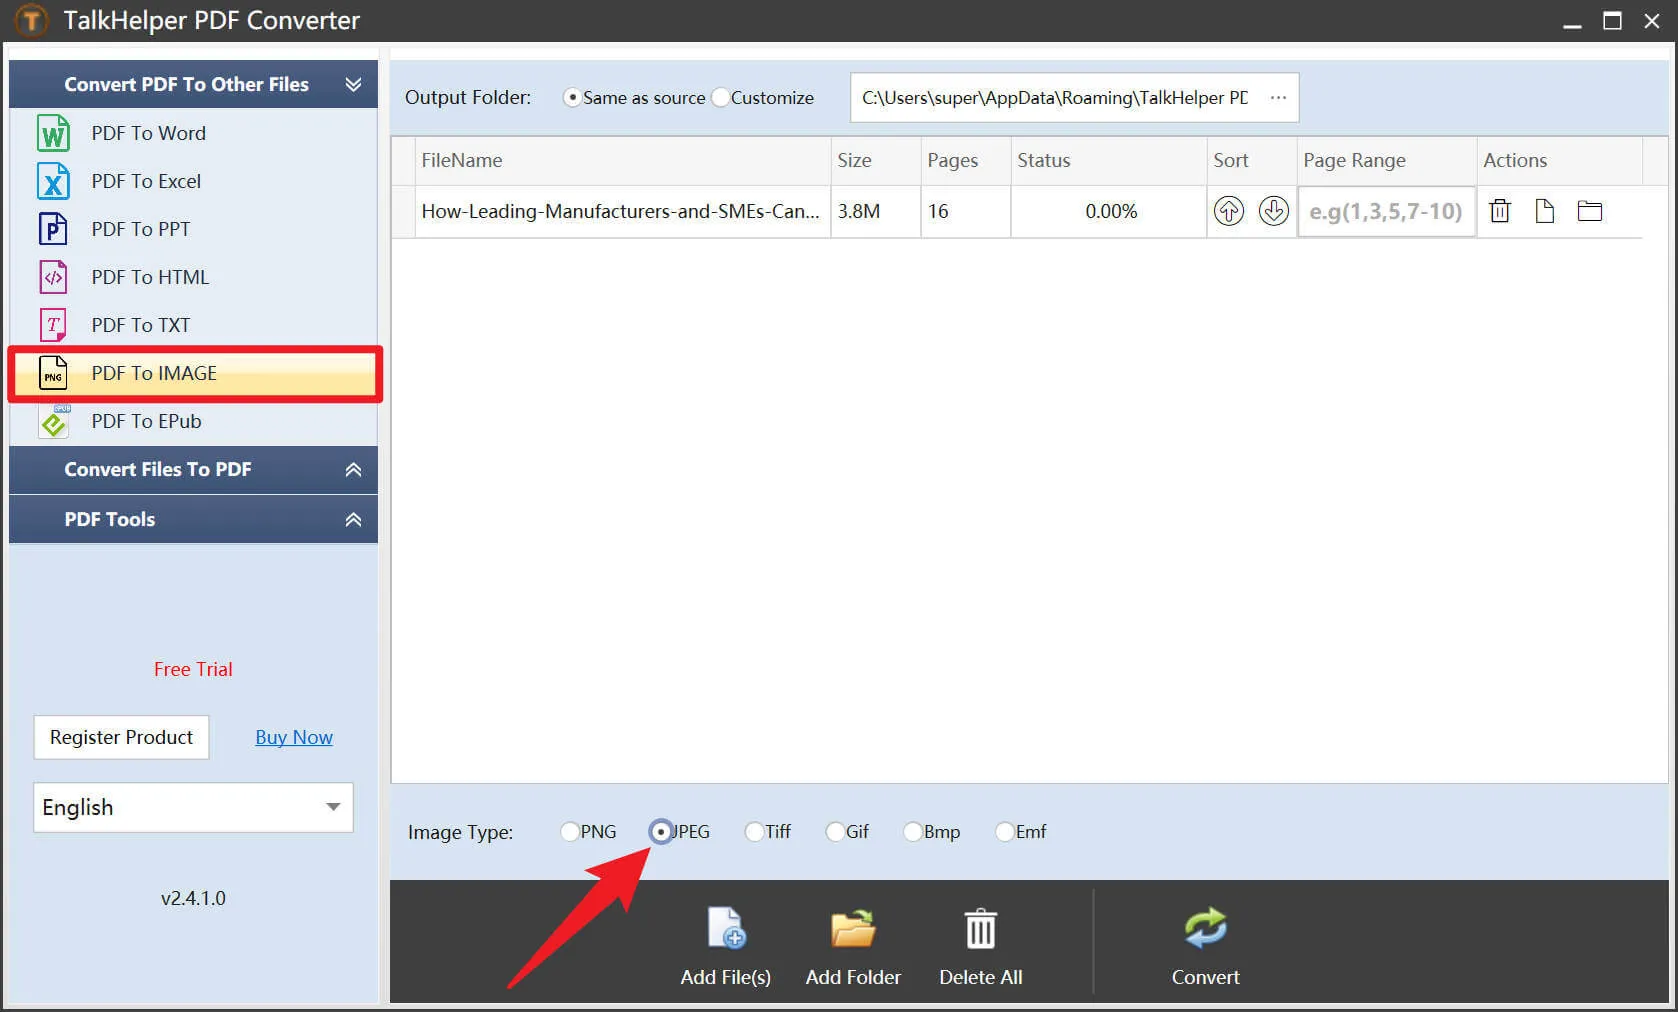
Task: Open the PDF To IMAGE menu entry
Action: (x=153, y=373)
